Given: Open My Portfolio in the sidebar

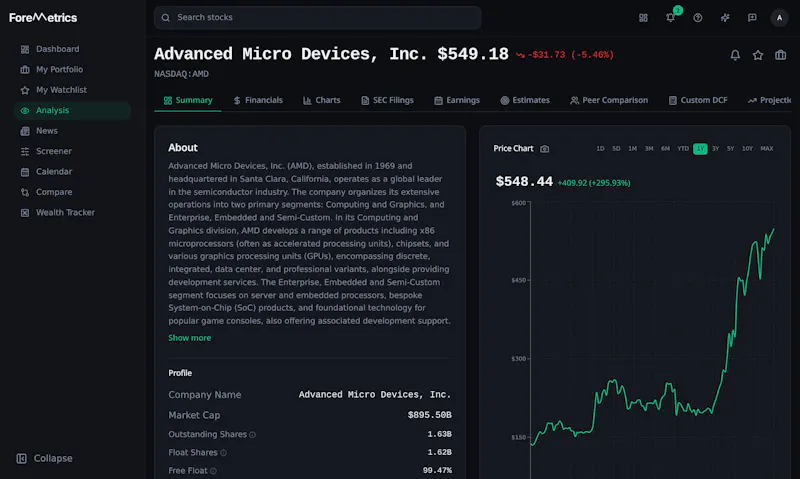Looking at the screenshot, I should [x=72, y=69].
